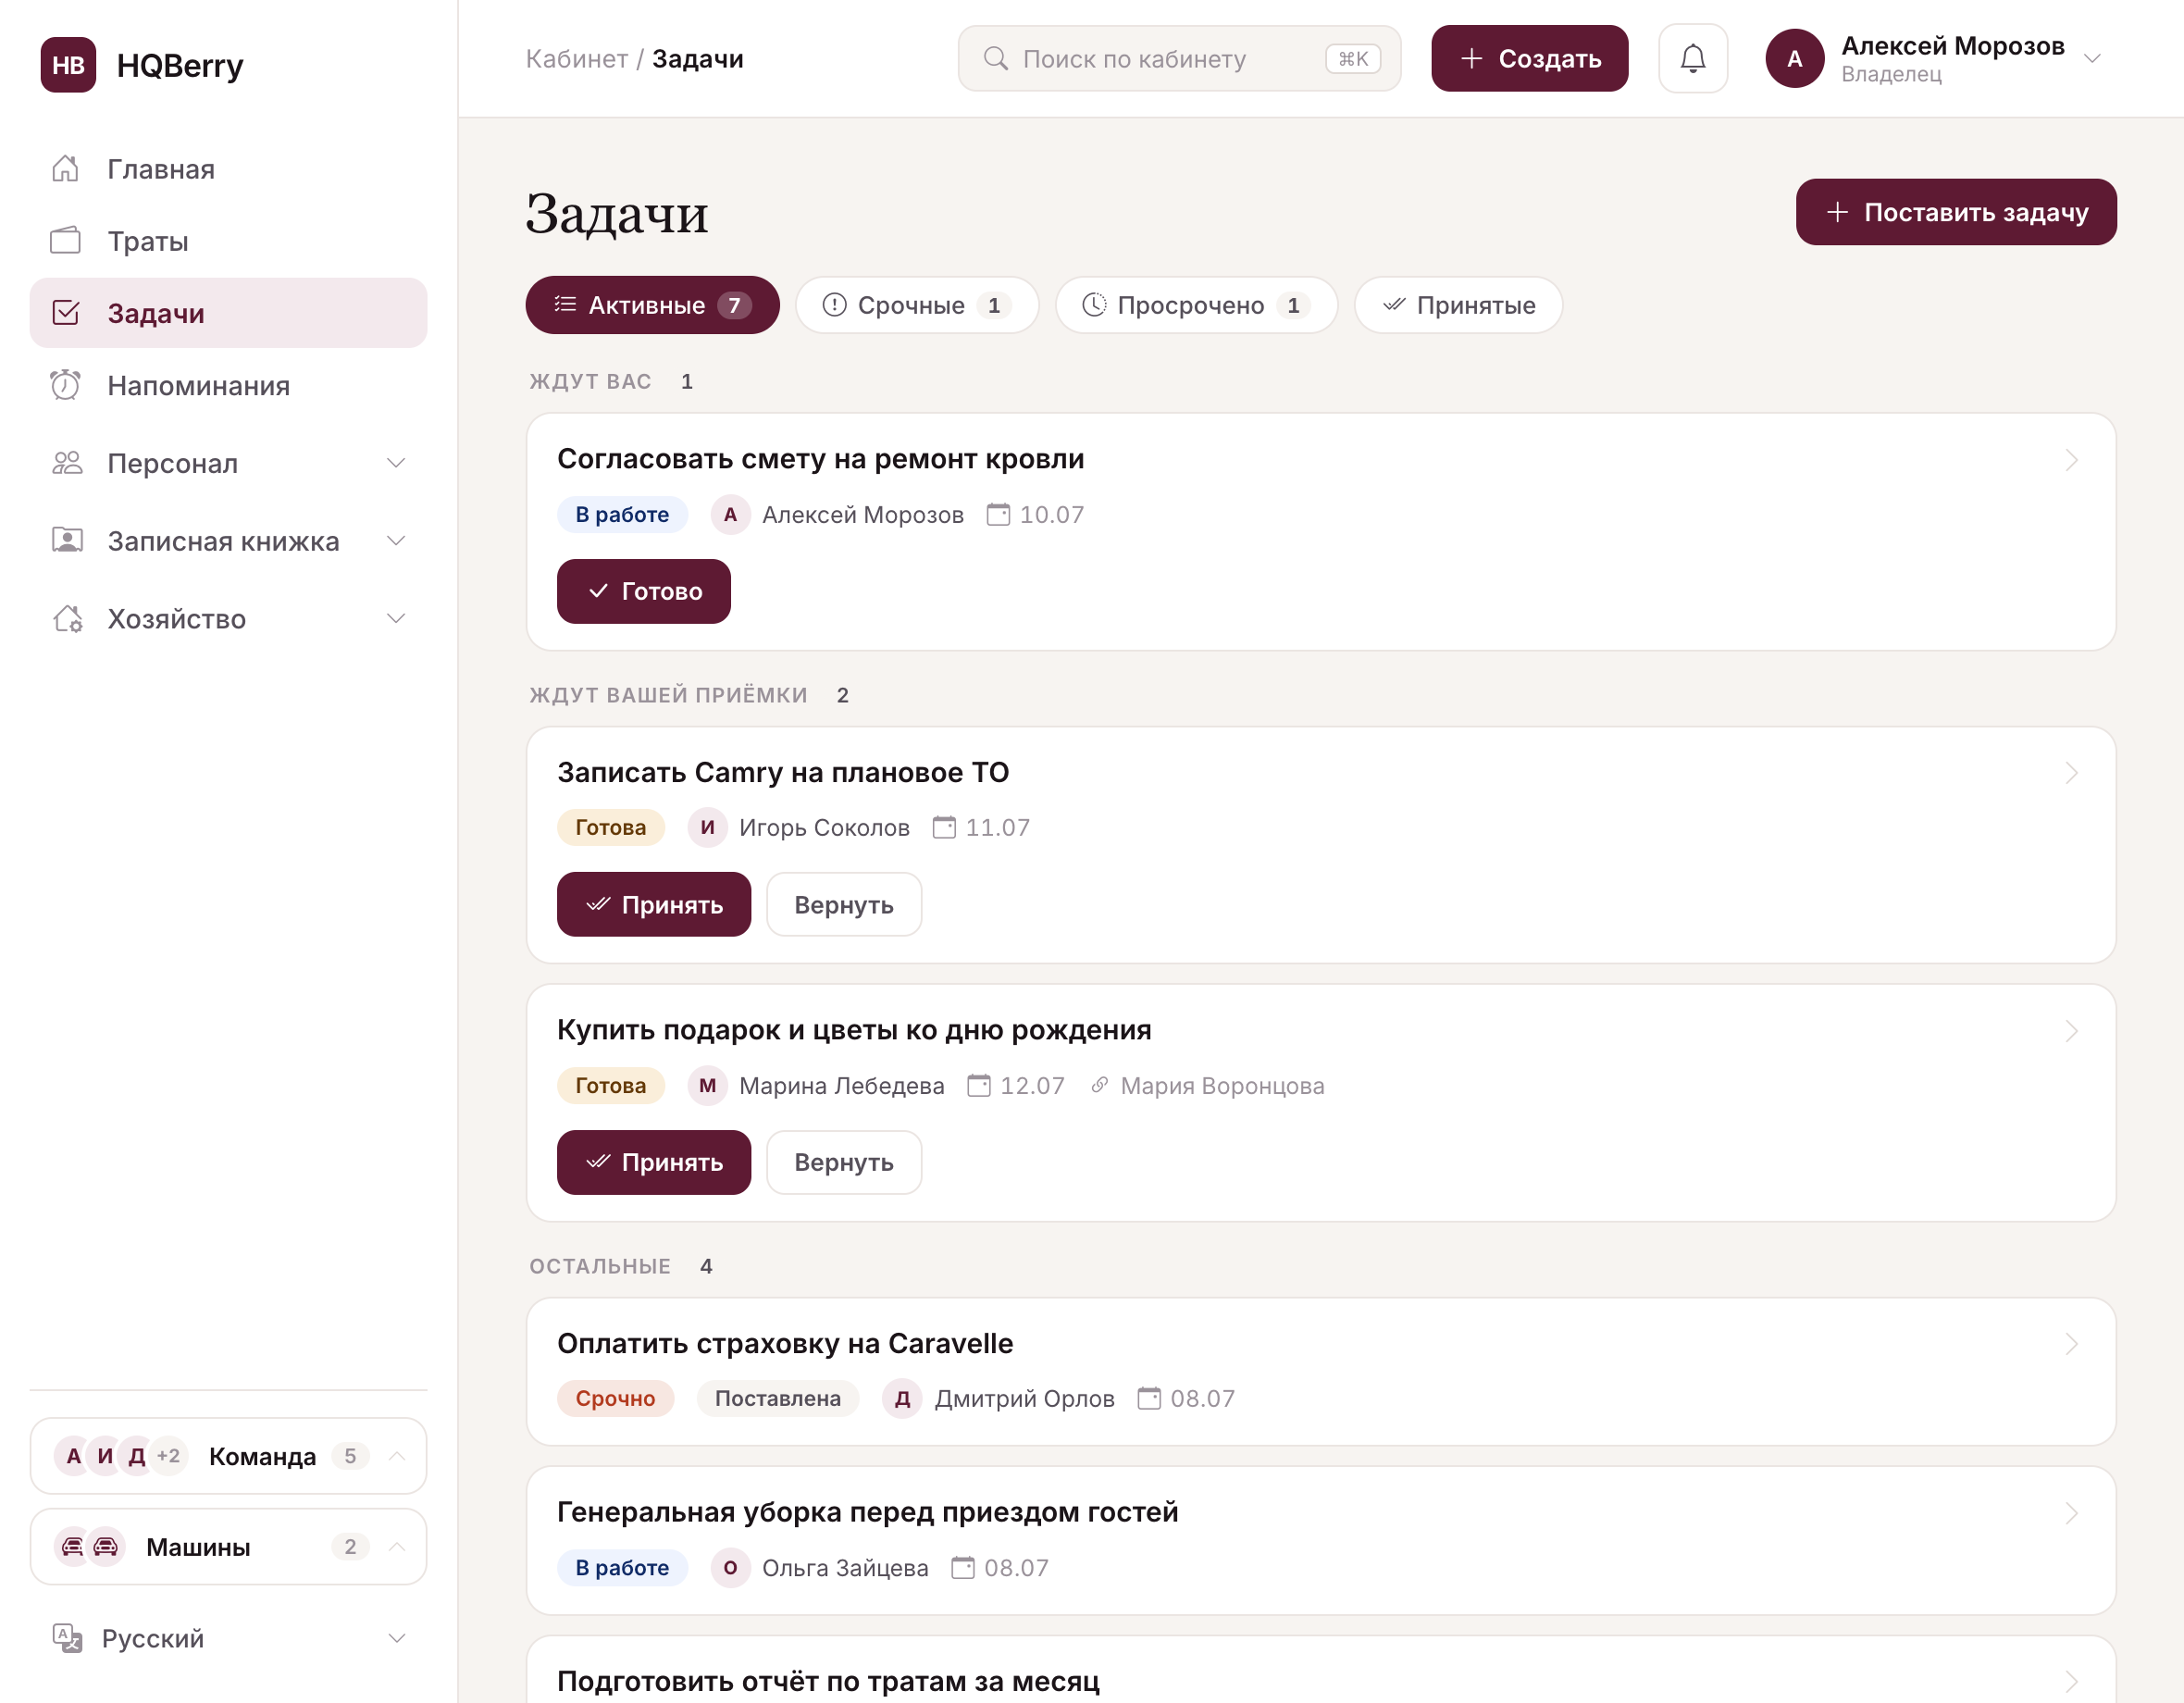
Task: Open Оплатить страховку task via its arrow
Action: click(x=2071, y=1344)
